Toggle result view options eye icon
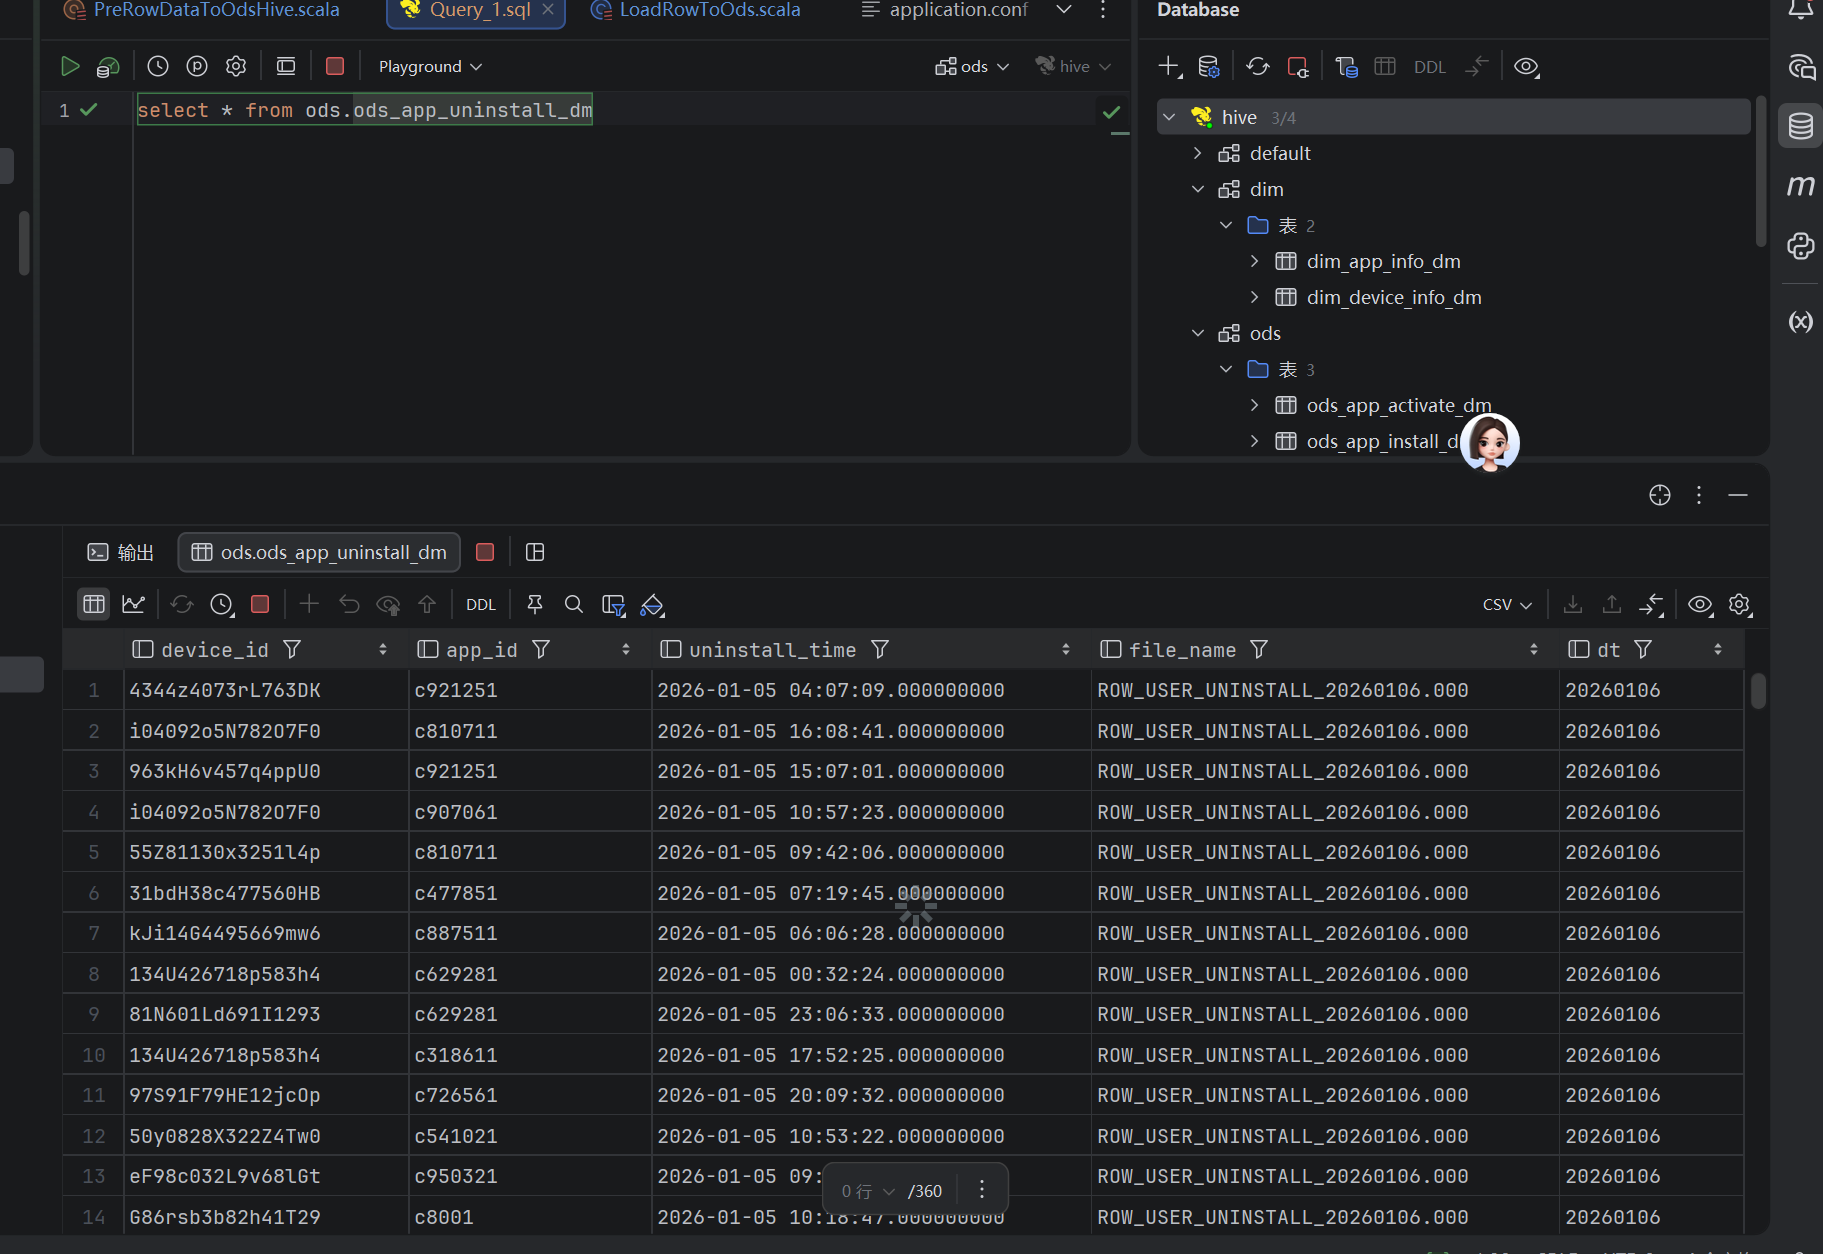 [1700, 604]
